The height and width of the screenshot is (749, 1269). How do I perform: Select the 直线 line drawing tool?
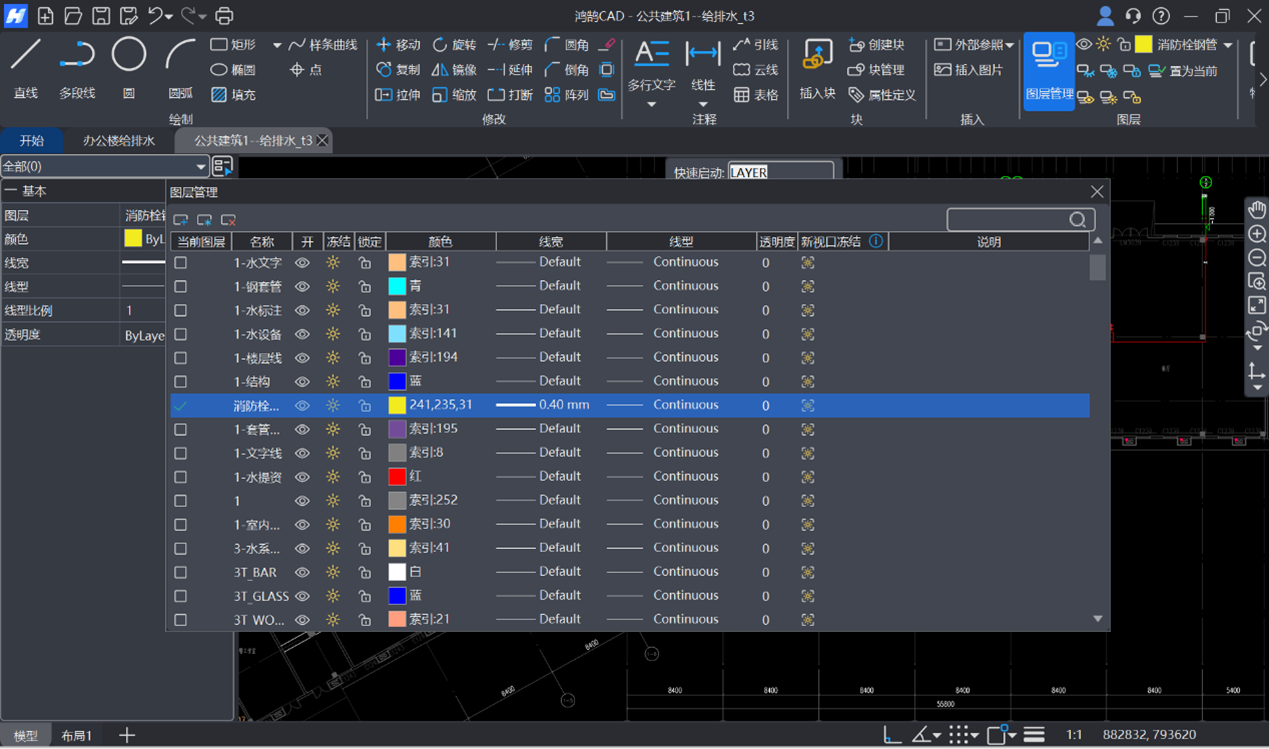tap(26, 56)
